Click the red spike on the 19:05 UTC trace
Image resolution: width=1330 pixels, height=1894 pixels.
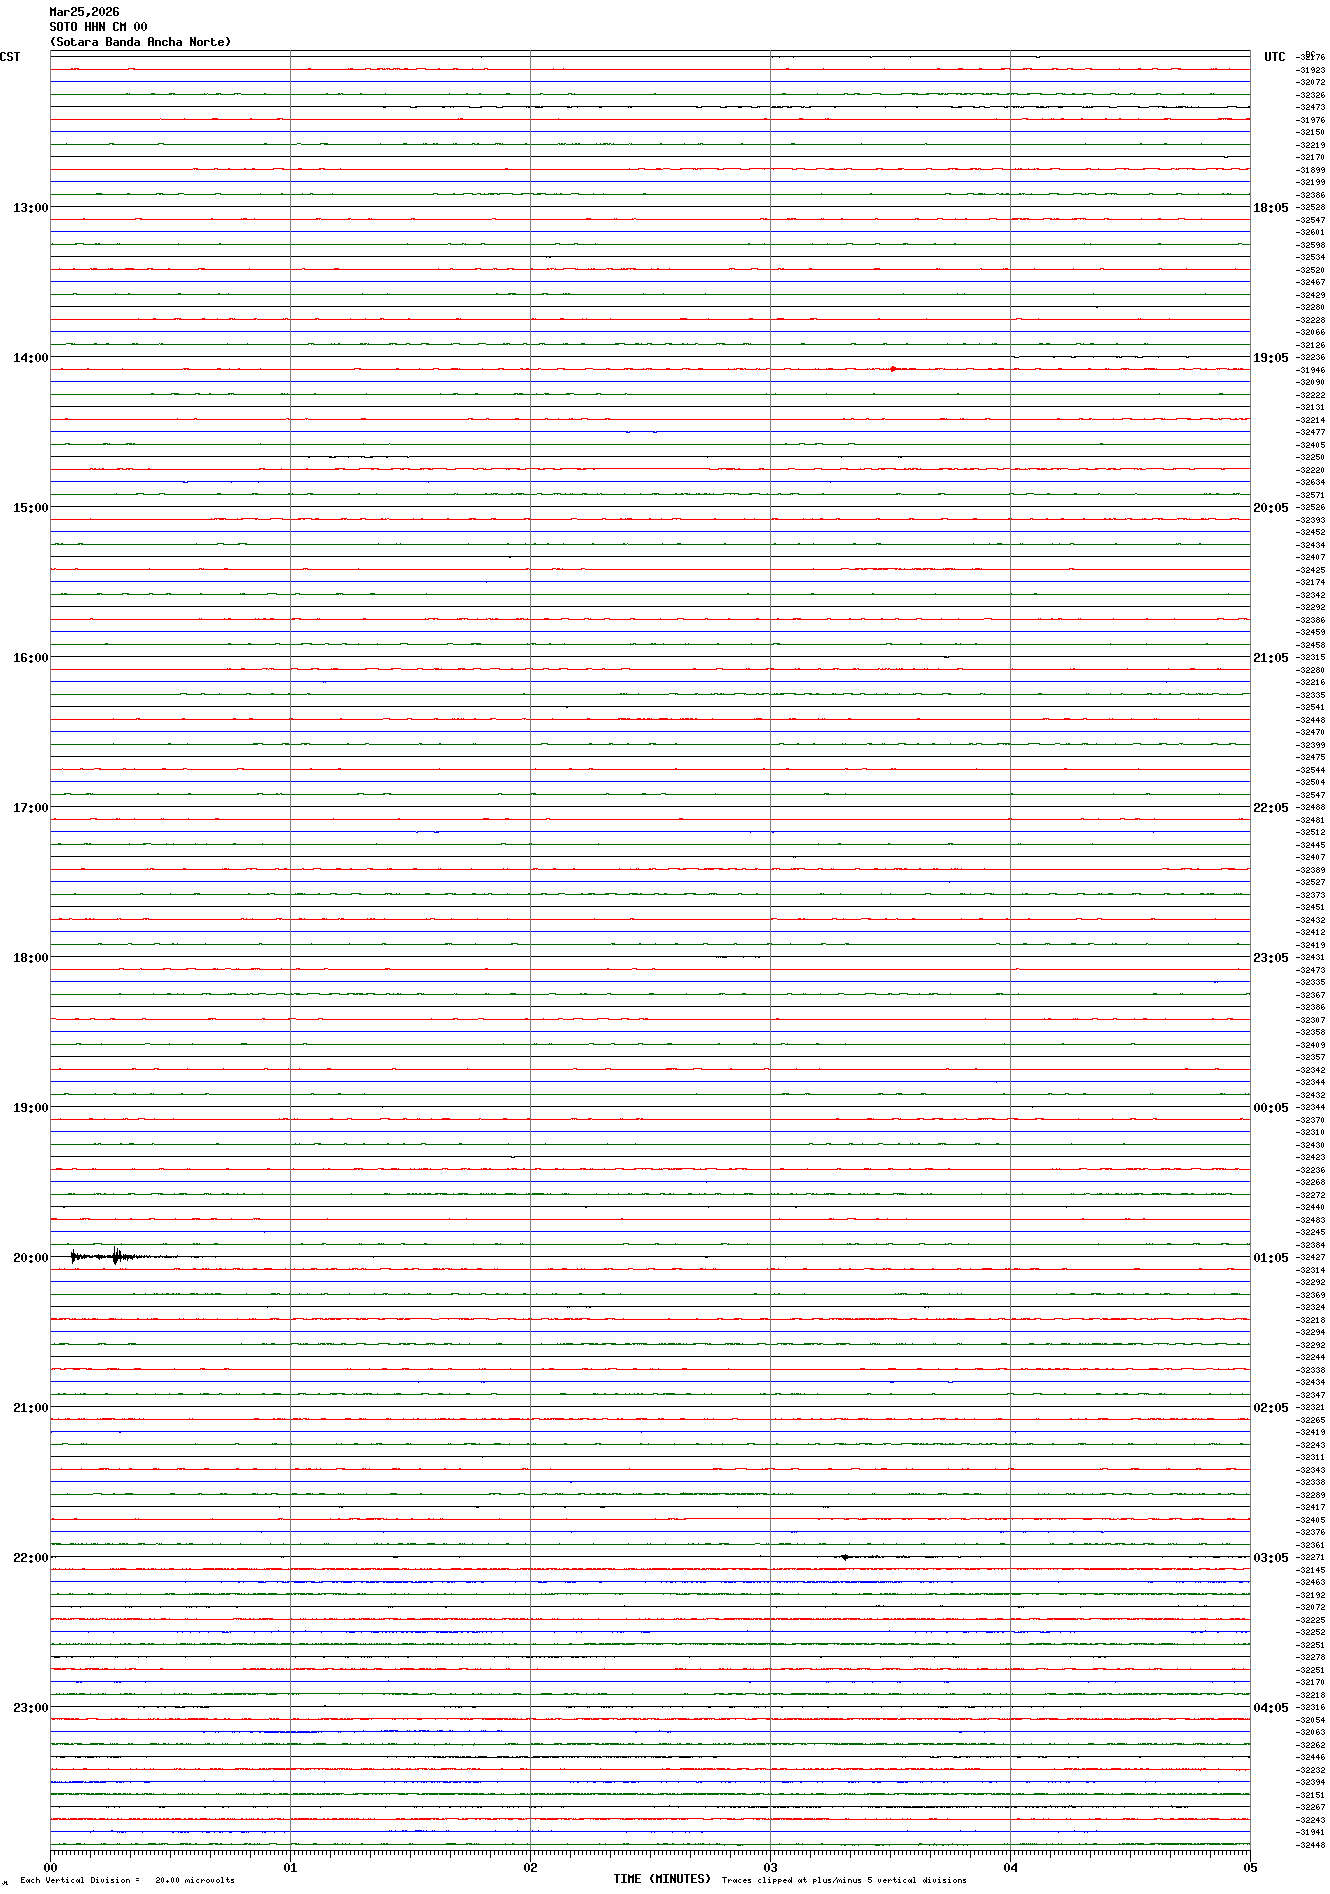pos(892,369)
